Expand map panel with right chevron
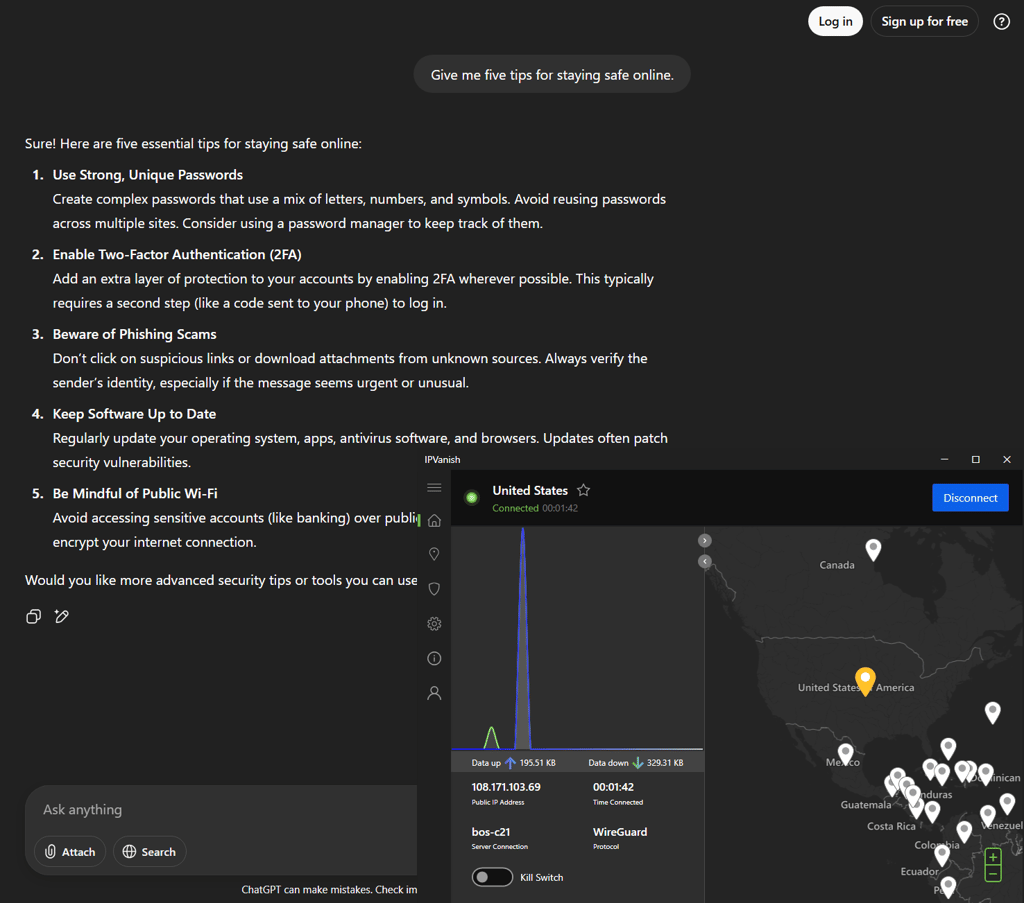 coord(705,541)
